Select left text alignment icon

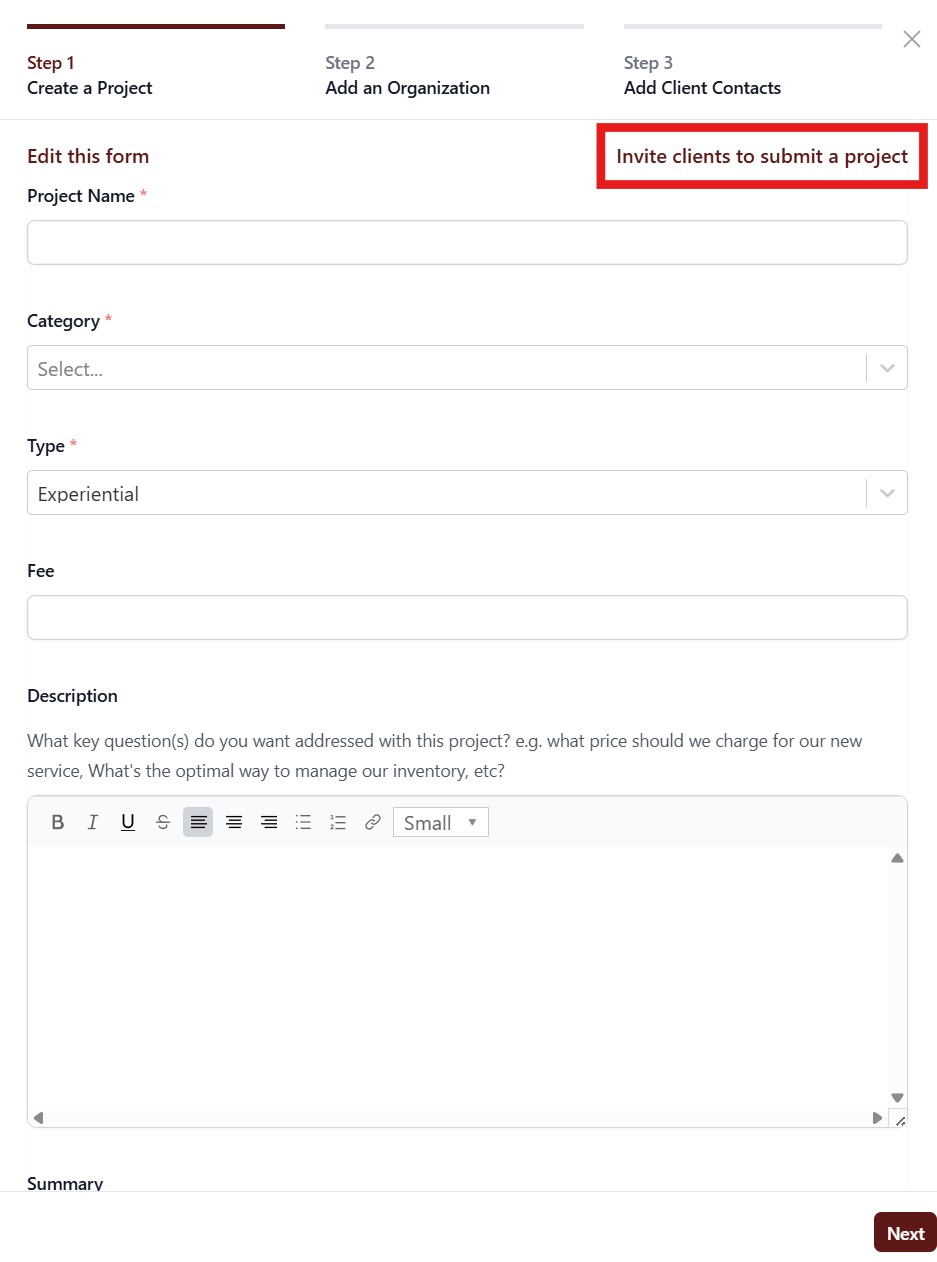[198, 822]
